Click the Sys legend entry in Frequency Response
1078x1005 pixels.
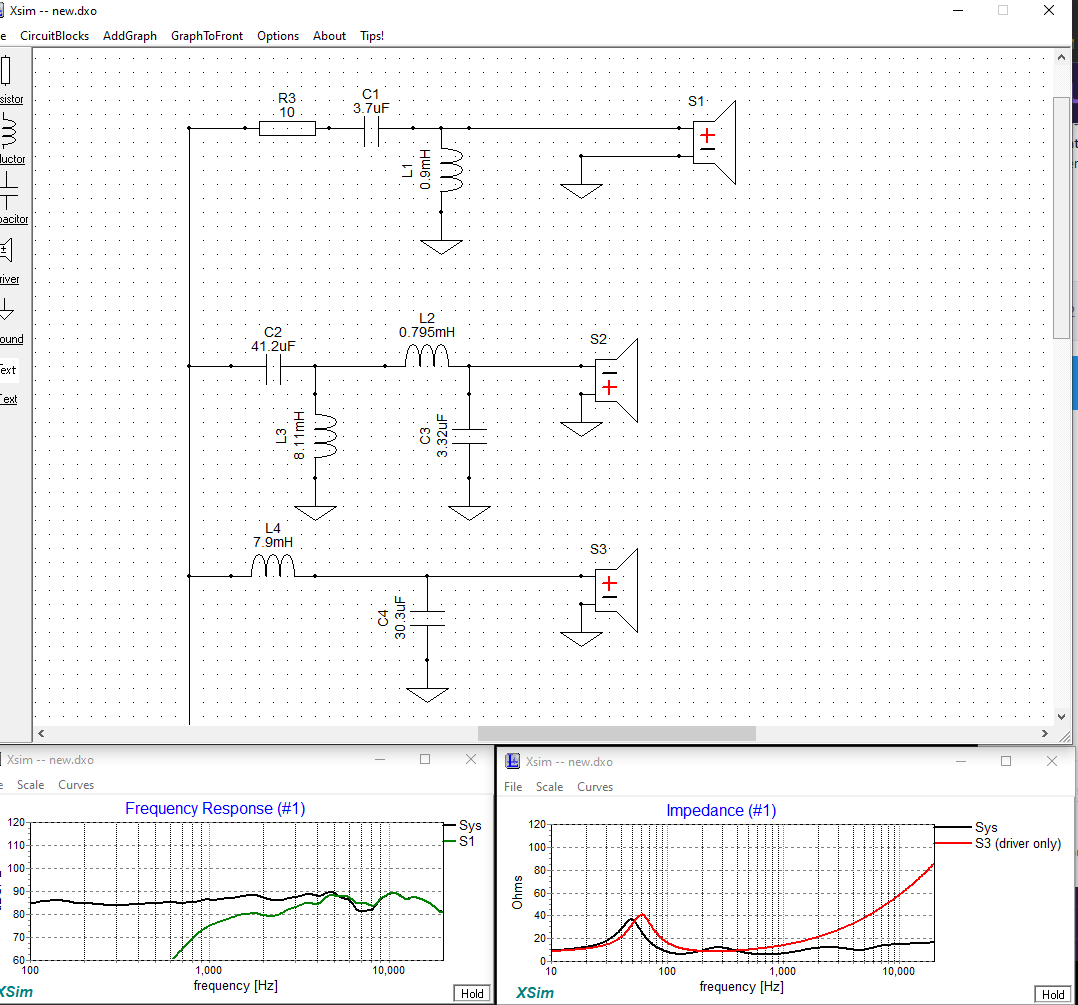click(x=463, y=825)
